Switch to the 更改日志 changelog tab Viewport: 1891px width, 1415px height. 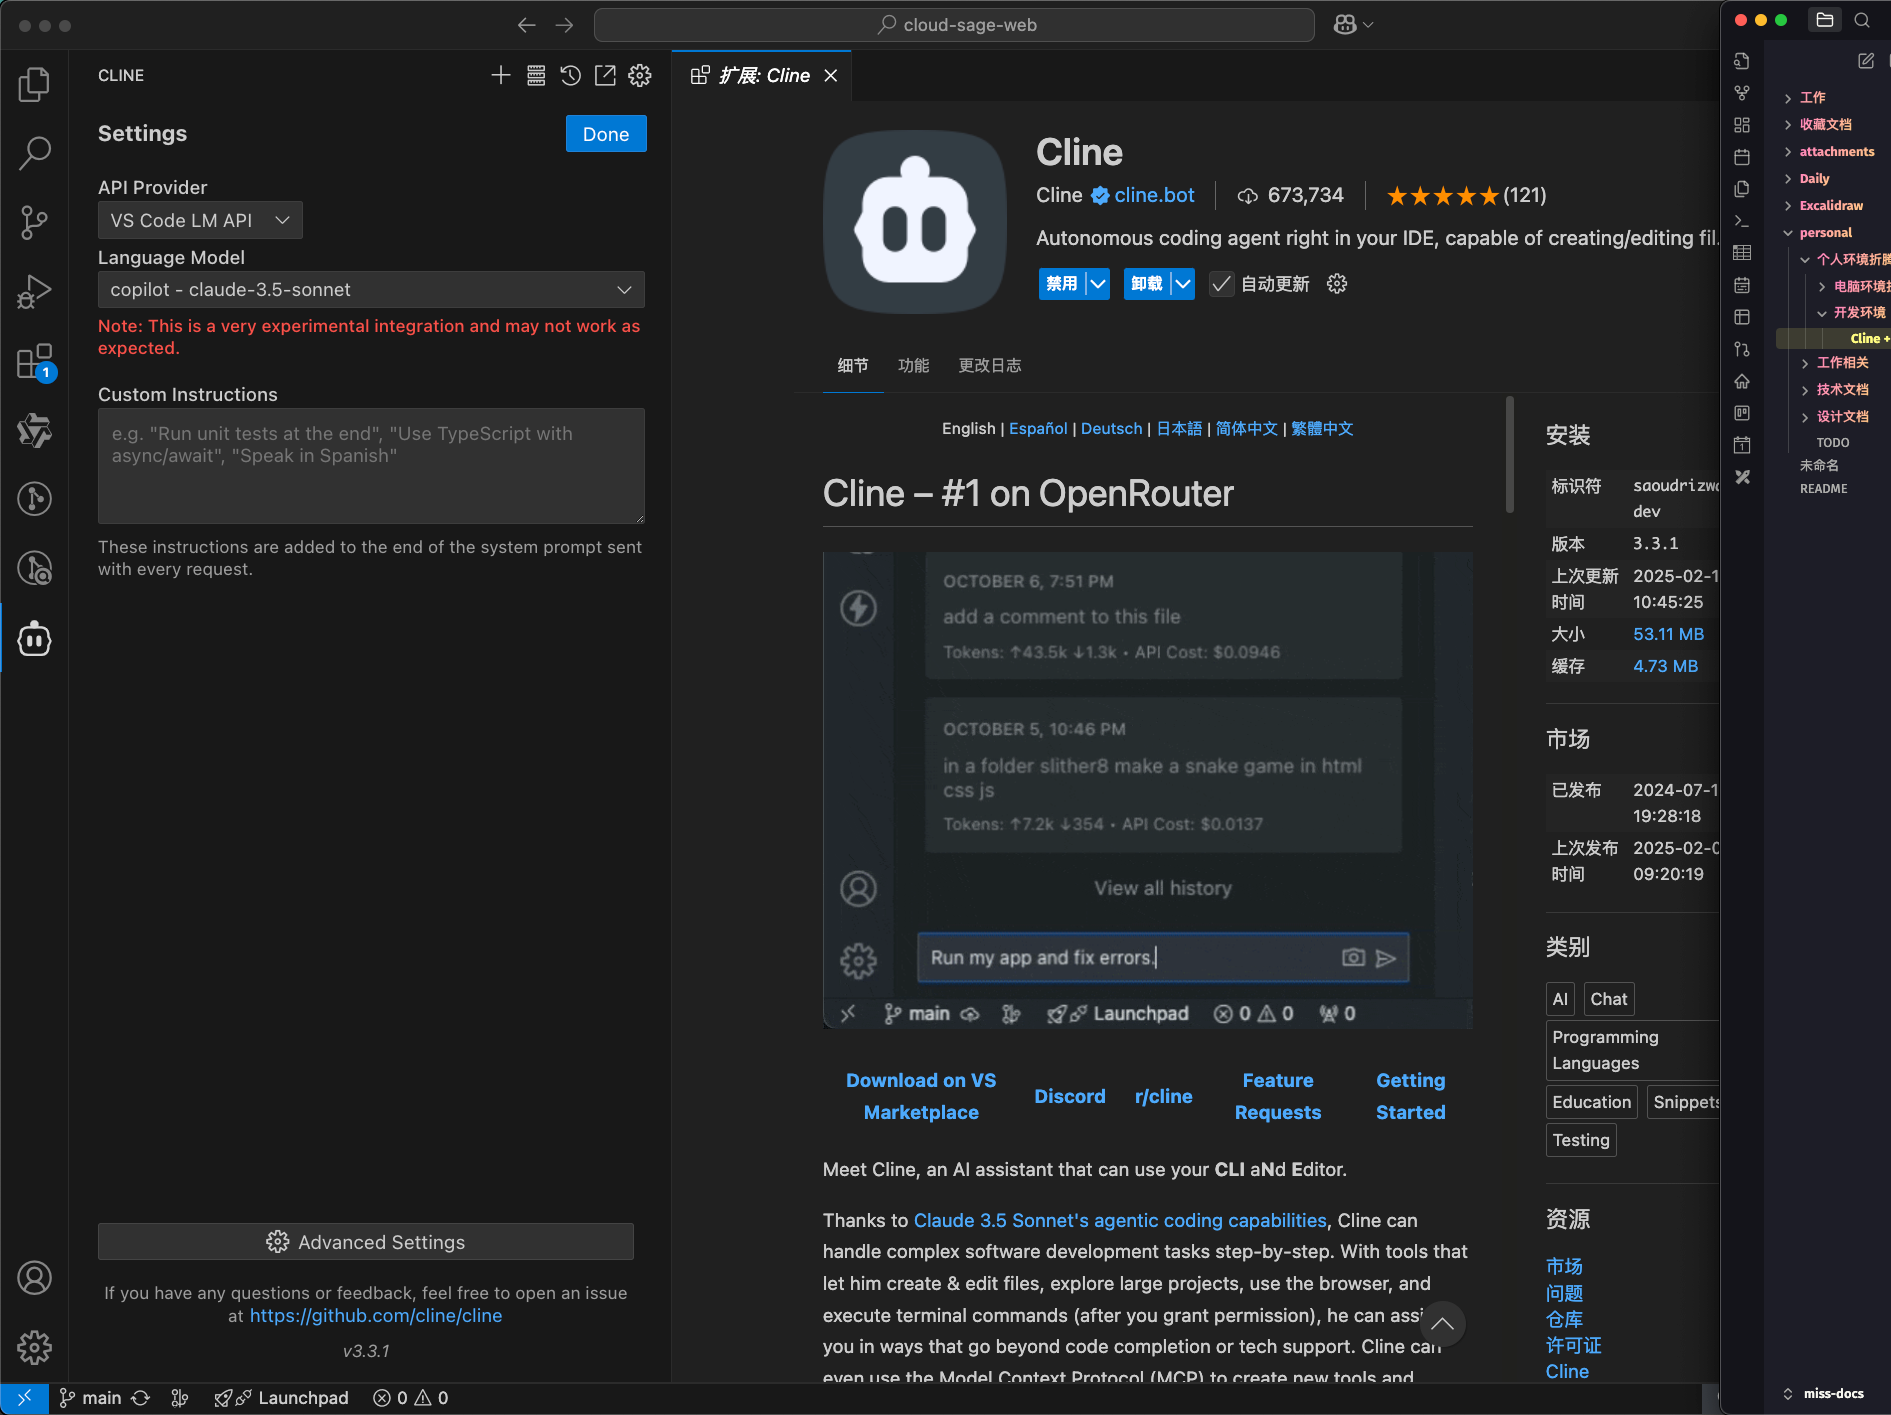(990, 366)
